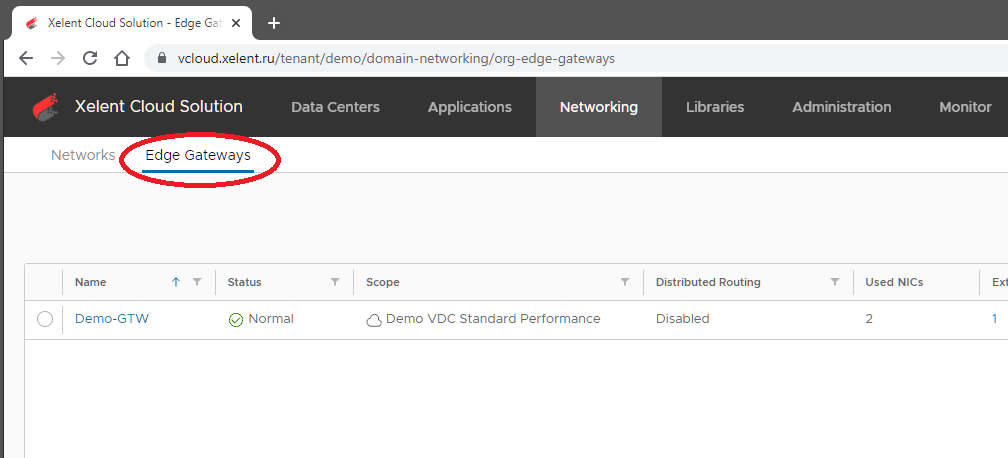Toggle Name column sort arrow
This screenshot has height=458, width=1008.
coord(176,282)
